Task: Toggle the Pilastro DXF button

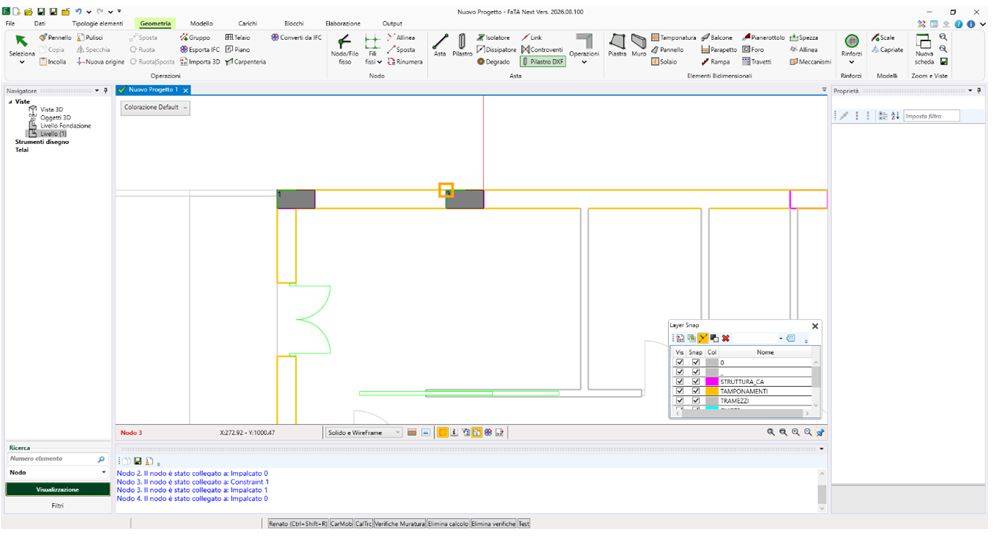Action: click(543, 62)
